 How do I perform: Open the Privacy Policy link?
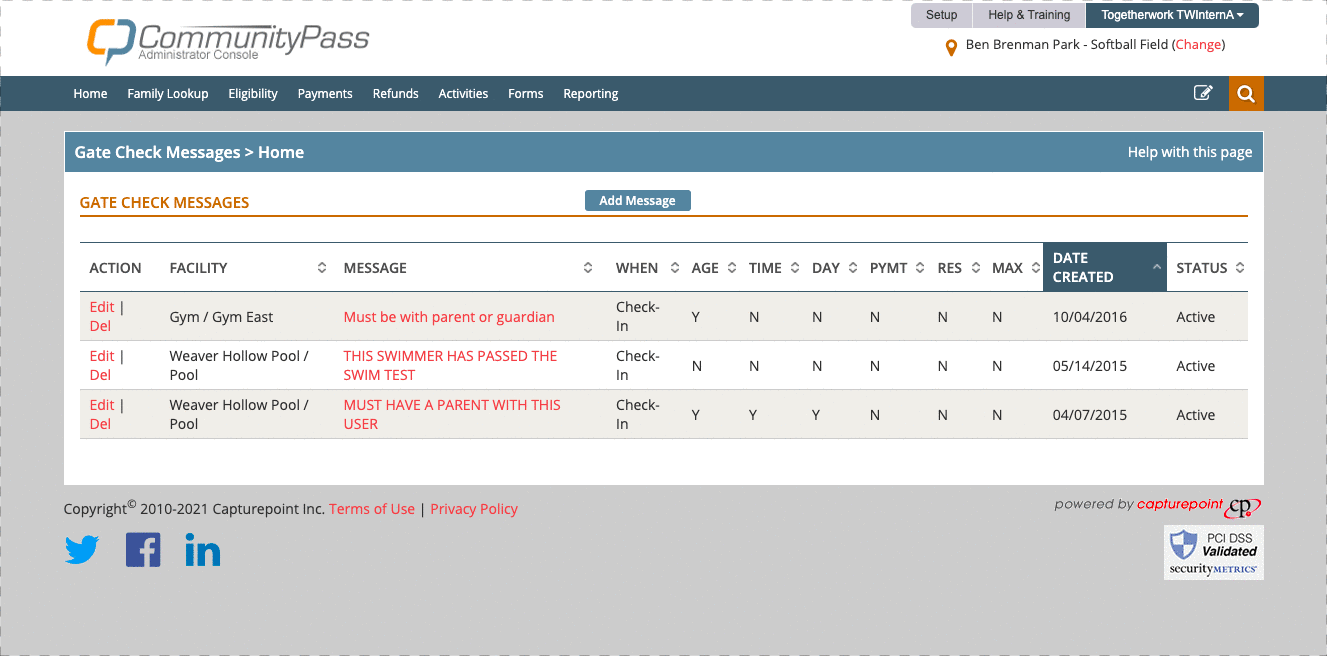(x=474, y=509)
